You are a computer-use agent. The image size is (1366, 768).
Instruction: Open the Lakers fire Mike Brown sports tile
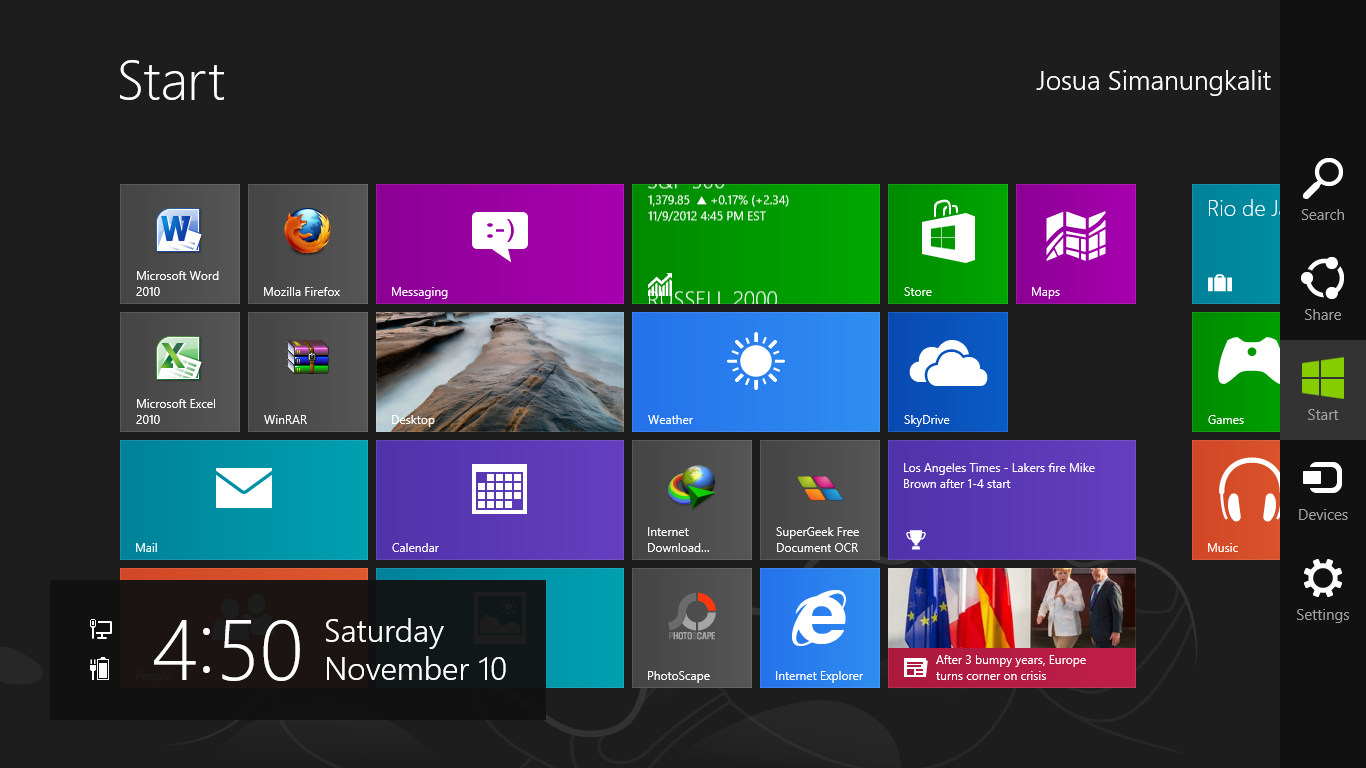coord(1012,500)
